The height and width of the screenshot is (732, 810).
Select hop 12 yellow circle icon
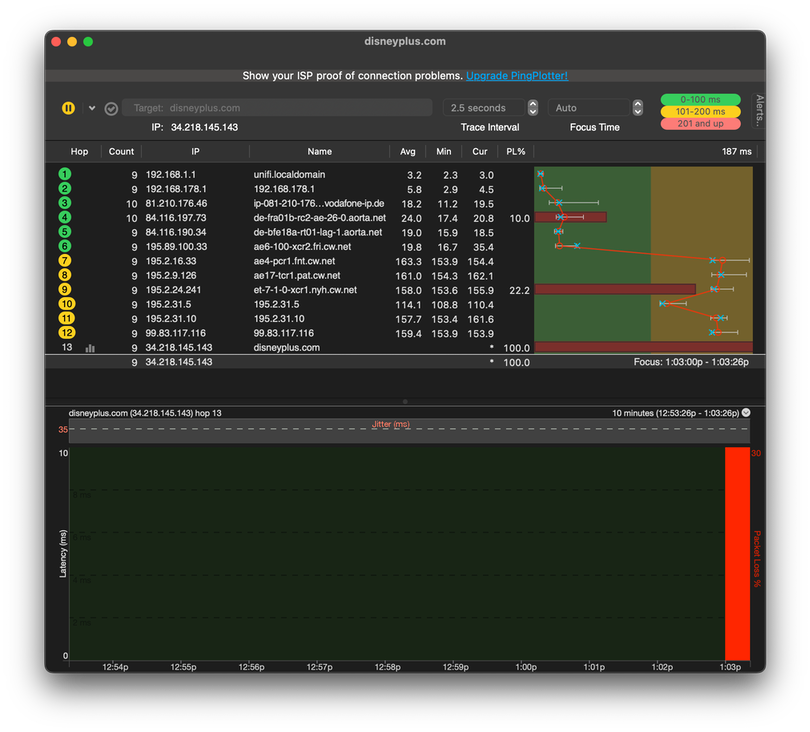(67, 333)
